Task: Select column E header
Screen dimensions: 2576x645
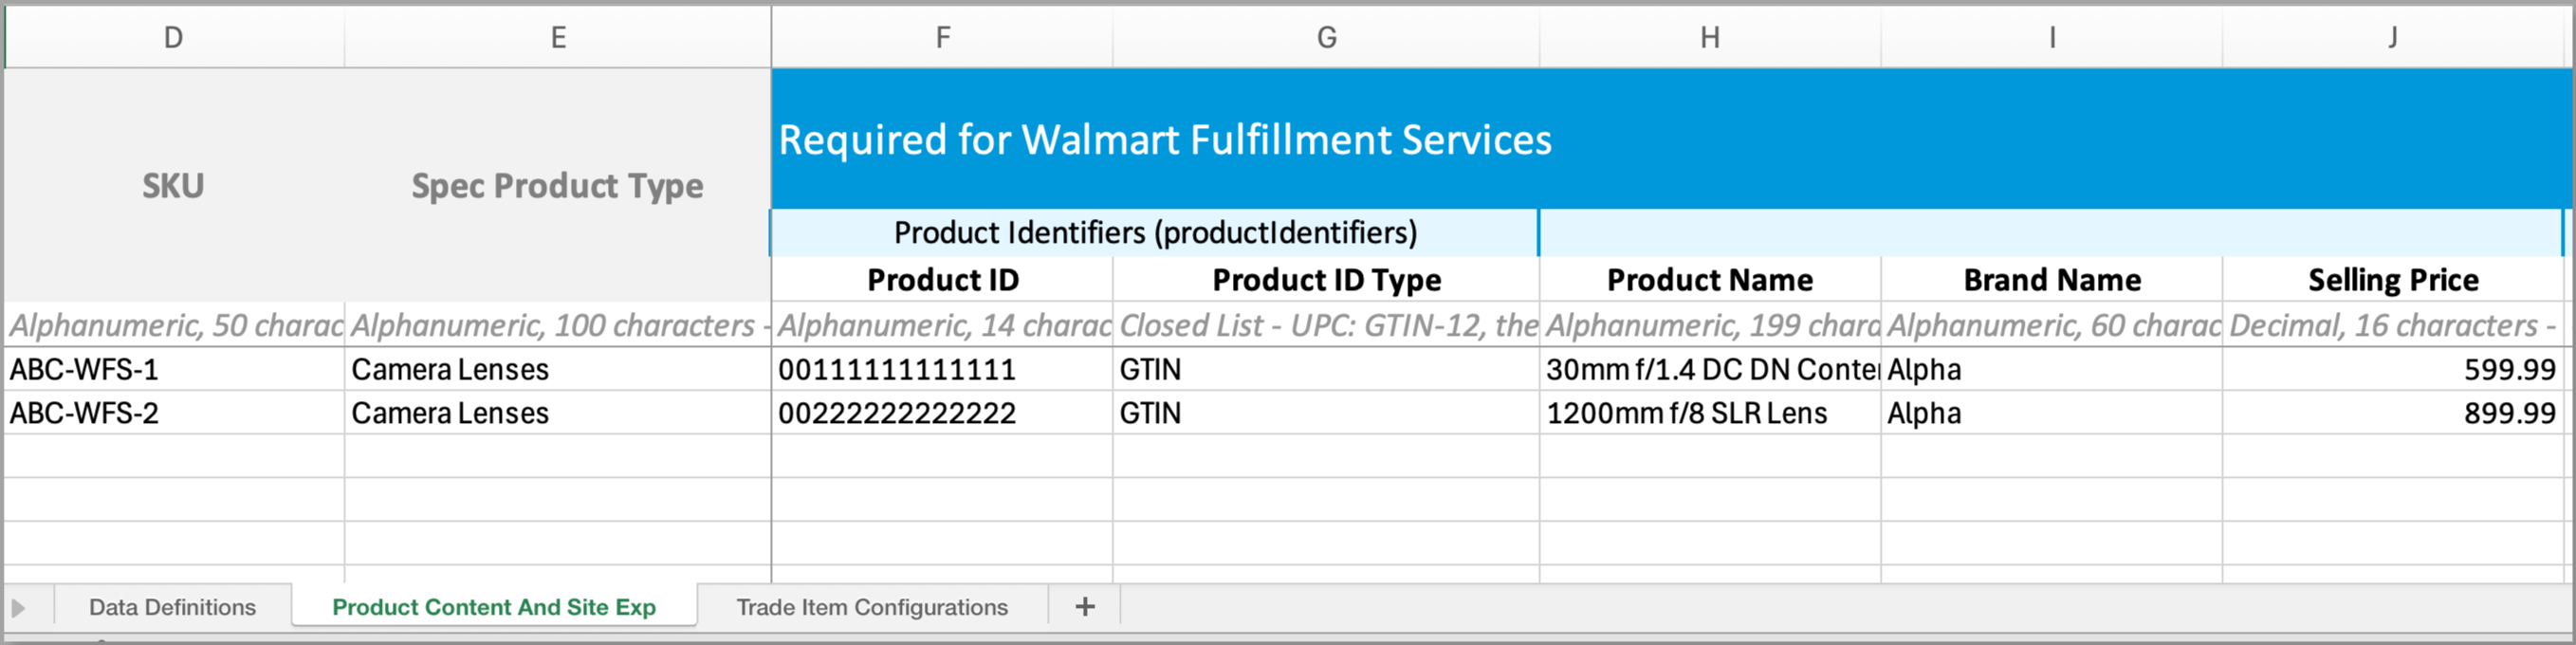Action: (x=558, y=38)
